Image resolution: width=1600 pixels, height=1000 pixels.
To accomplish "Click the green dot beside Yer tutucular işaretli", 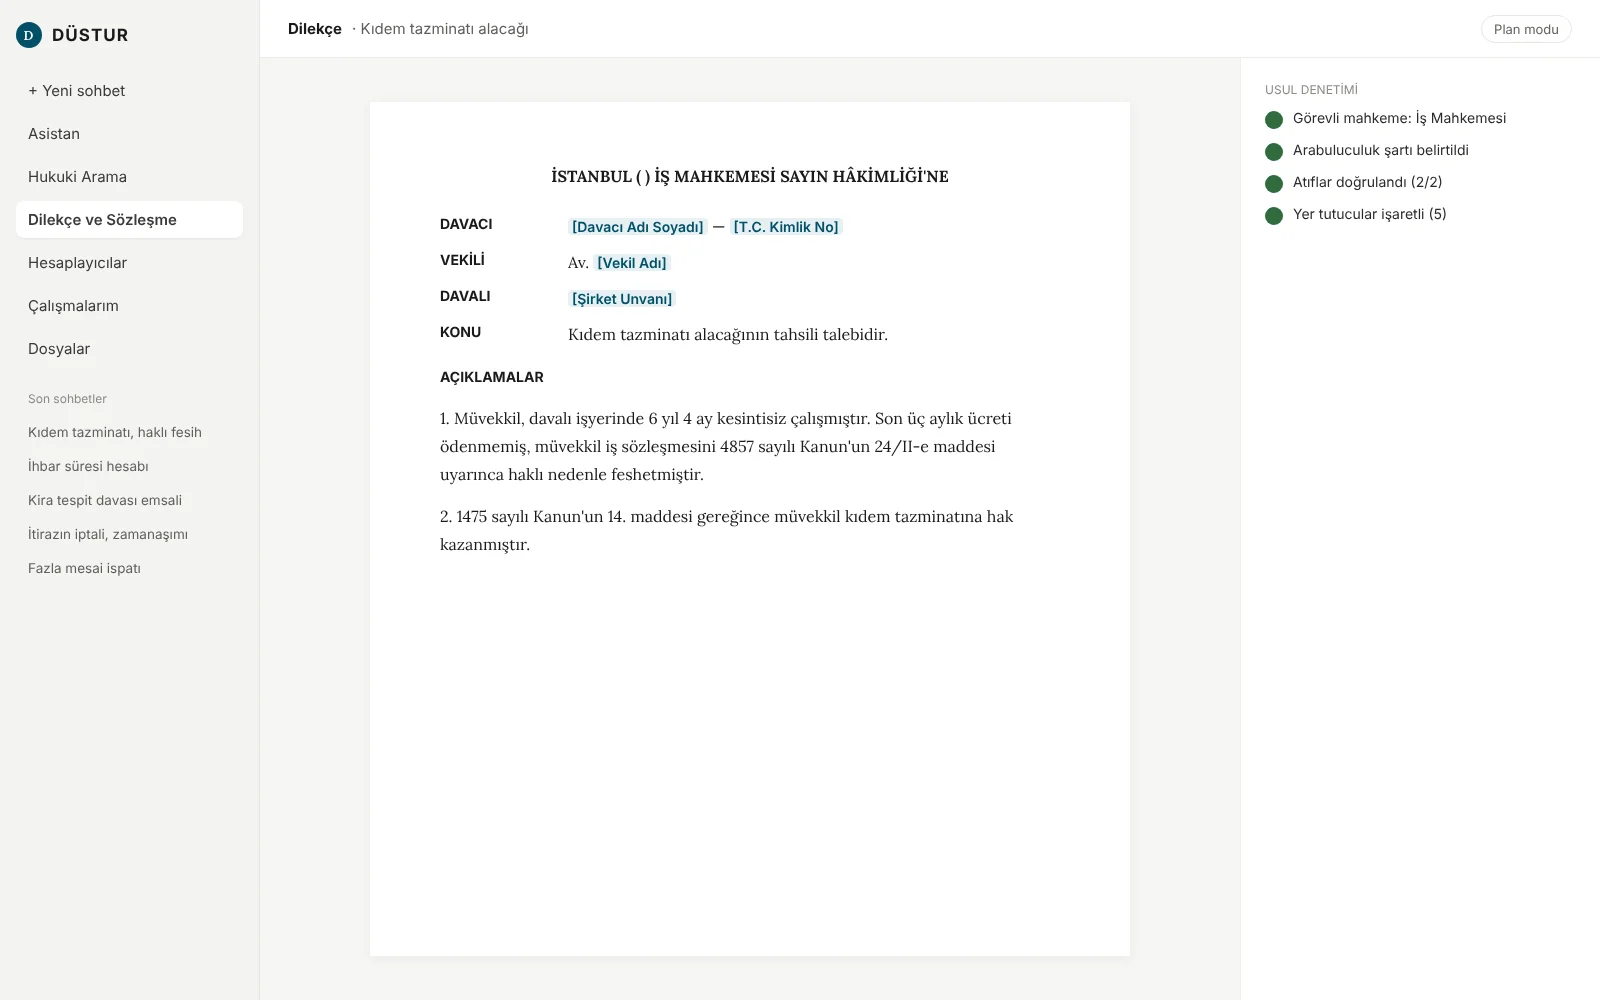I will [x=1274, y=216].
